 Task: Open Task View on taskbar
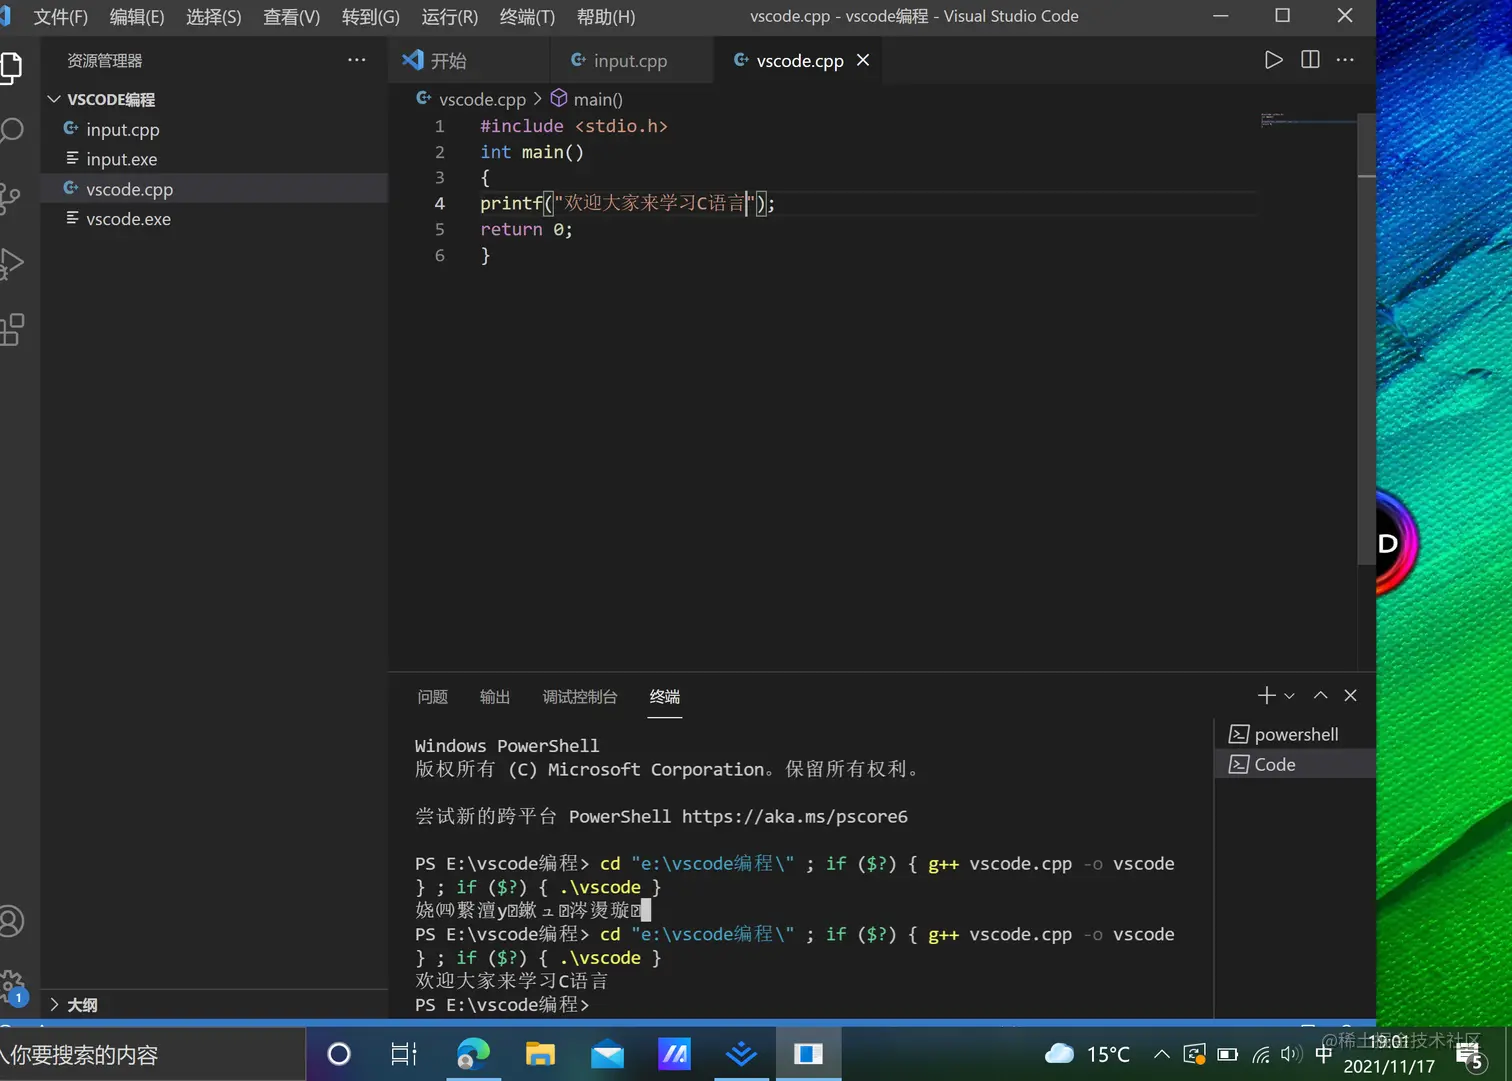pyautogui.click(x=404, y=1054)
